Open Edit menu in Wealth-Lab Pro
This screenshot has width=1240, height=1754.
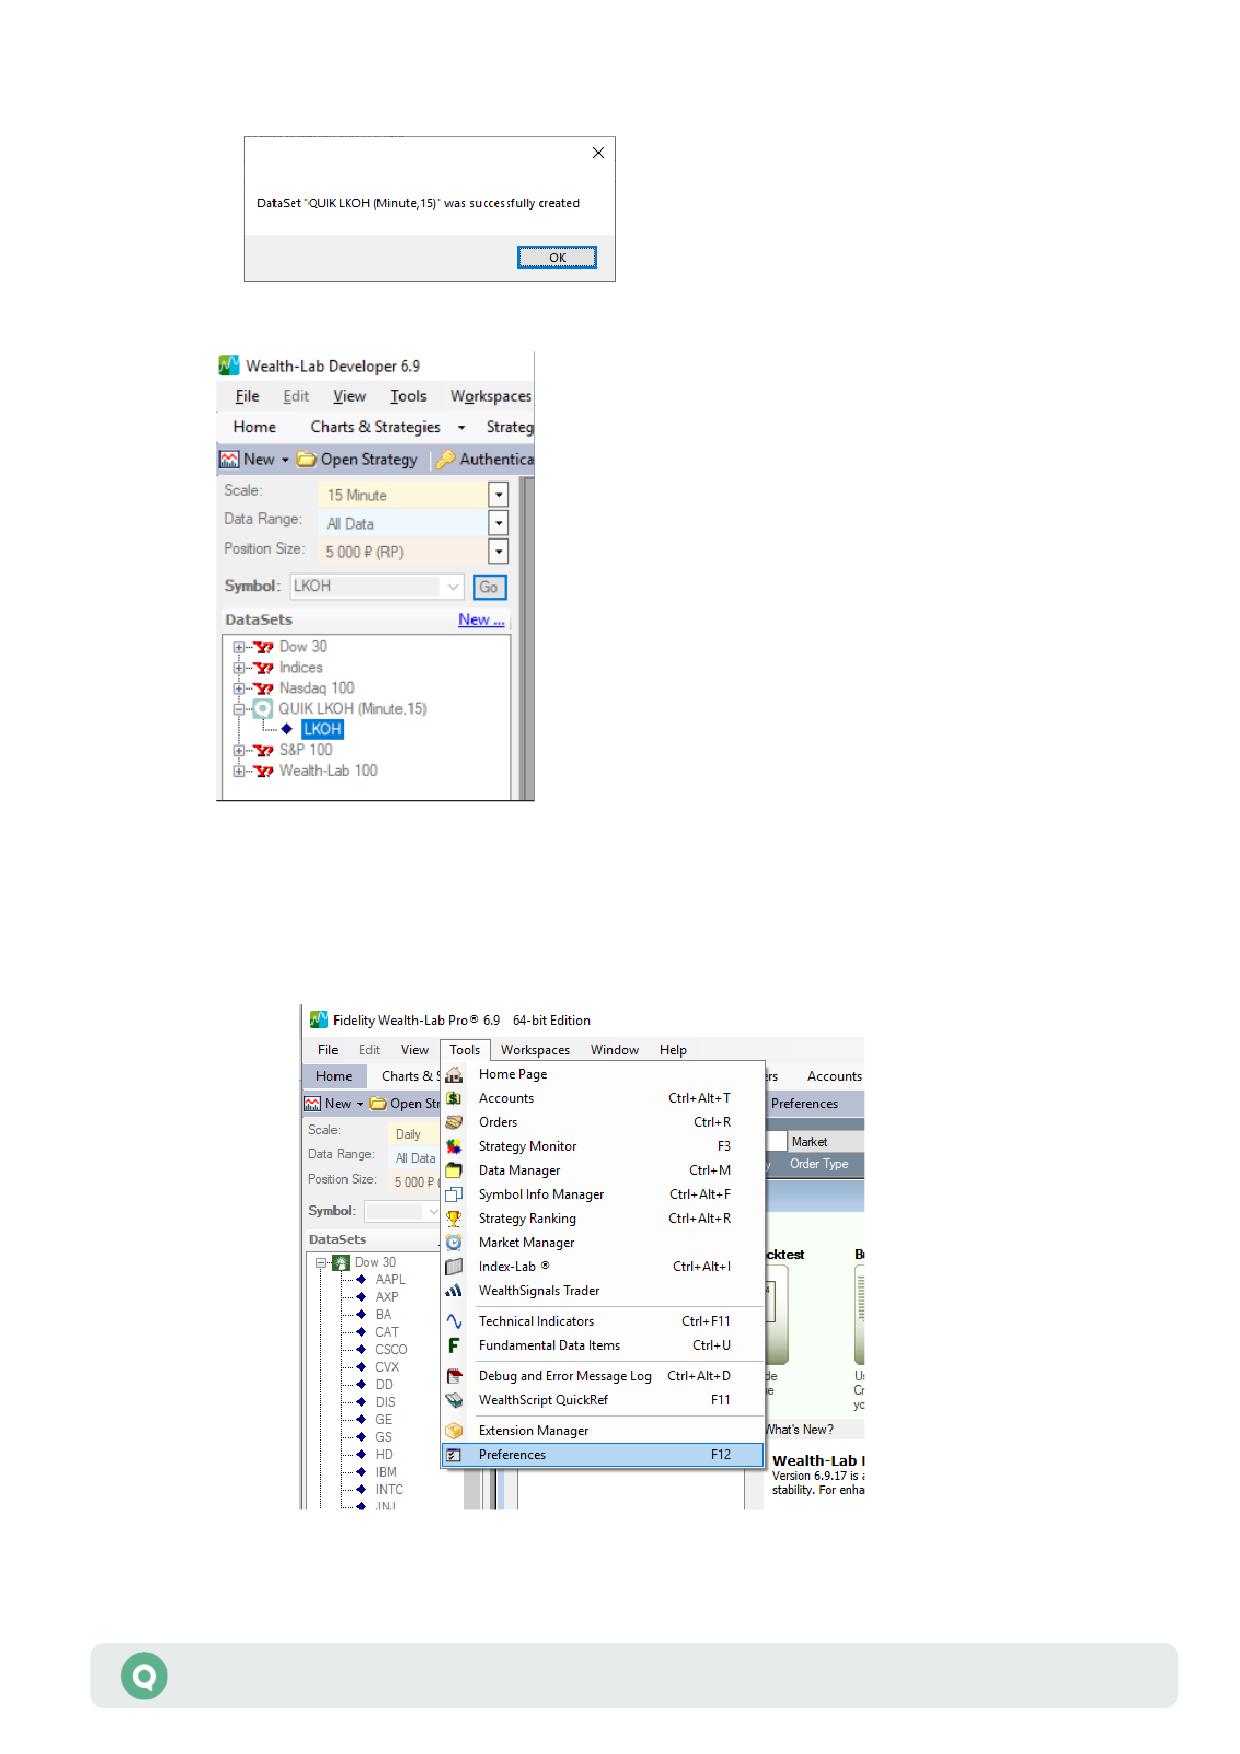coord(369,1050)
